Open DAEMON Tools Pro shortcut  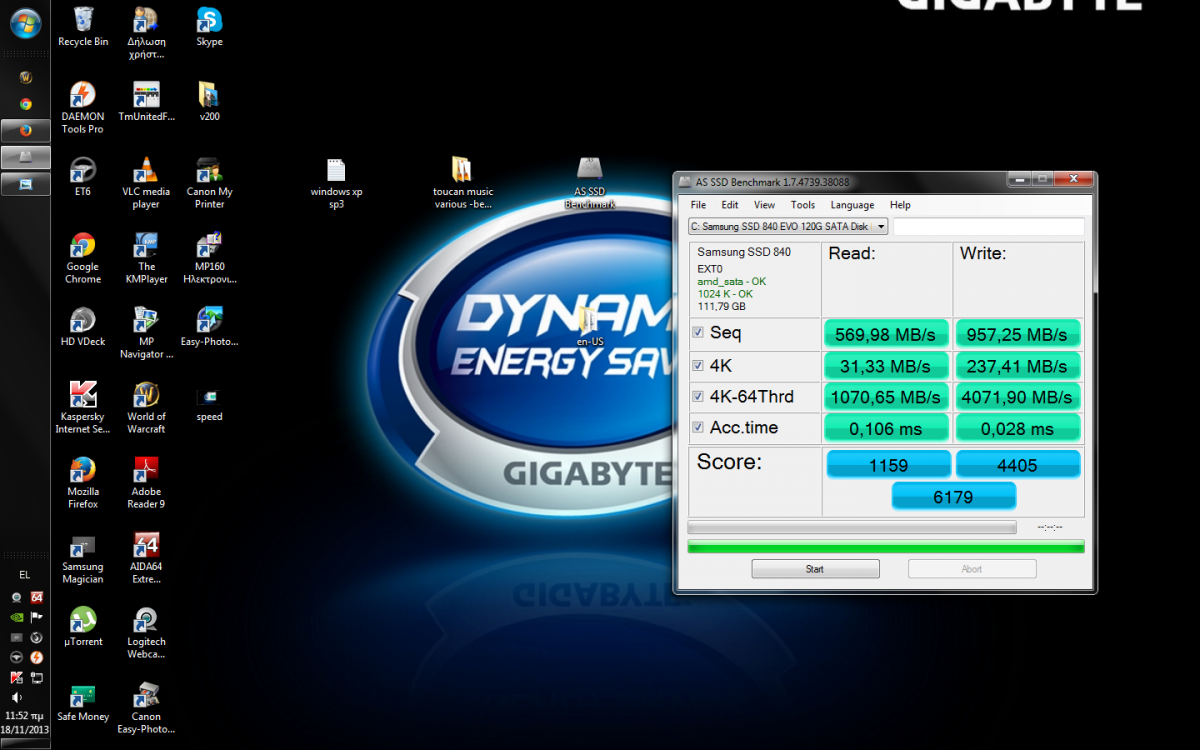(83, 108)
